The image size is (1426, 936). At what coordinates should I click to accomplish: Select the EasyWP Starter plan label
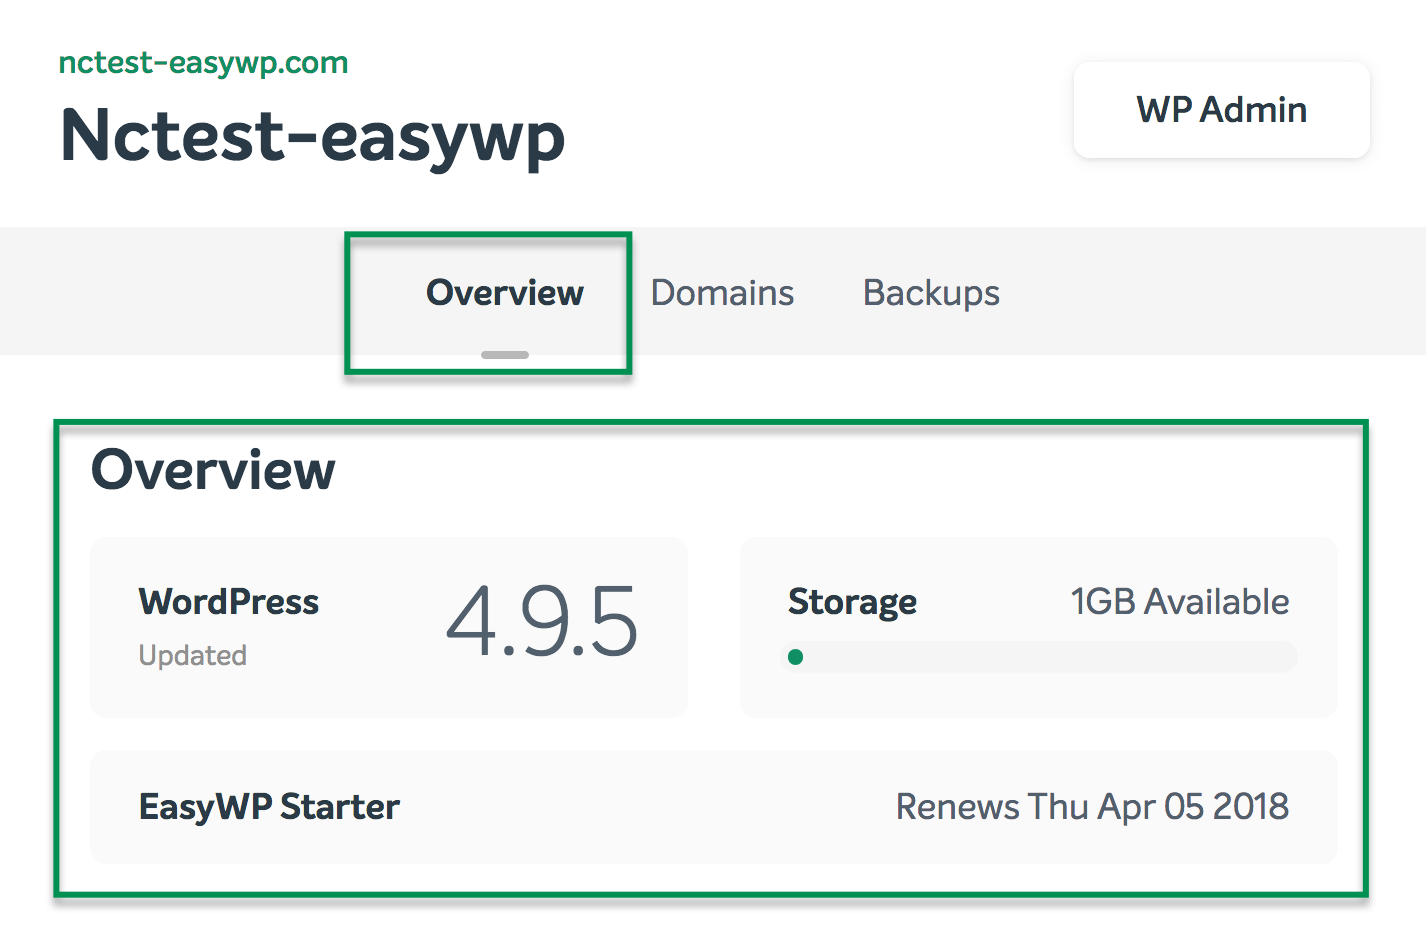pos(269,807)
